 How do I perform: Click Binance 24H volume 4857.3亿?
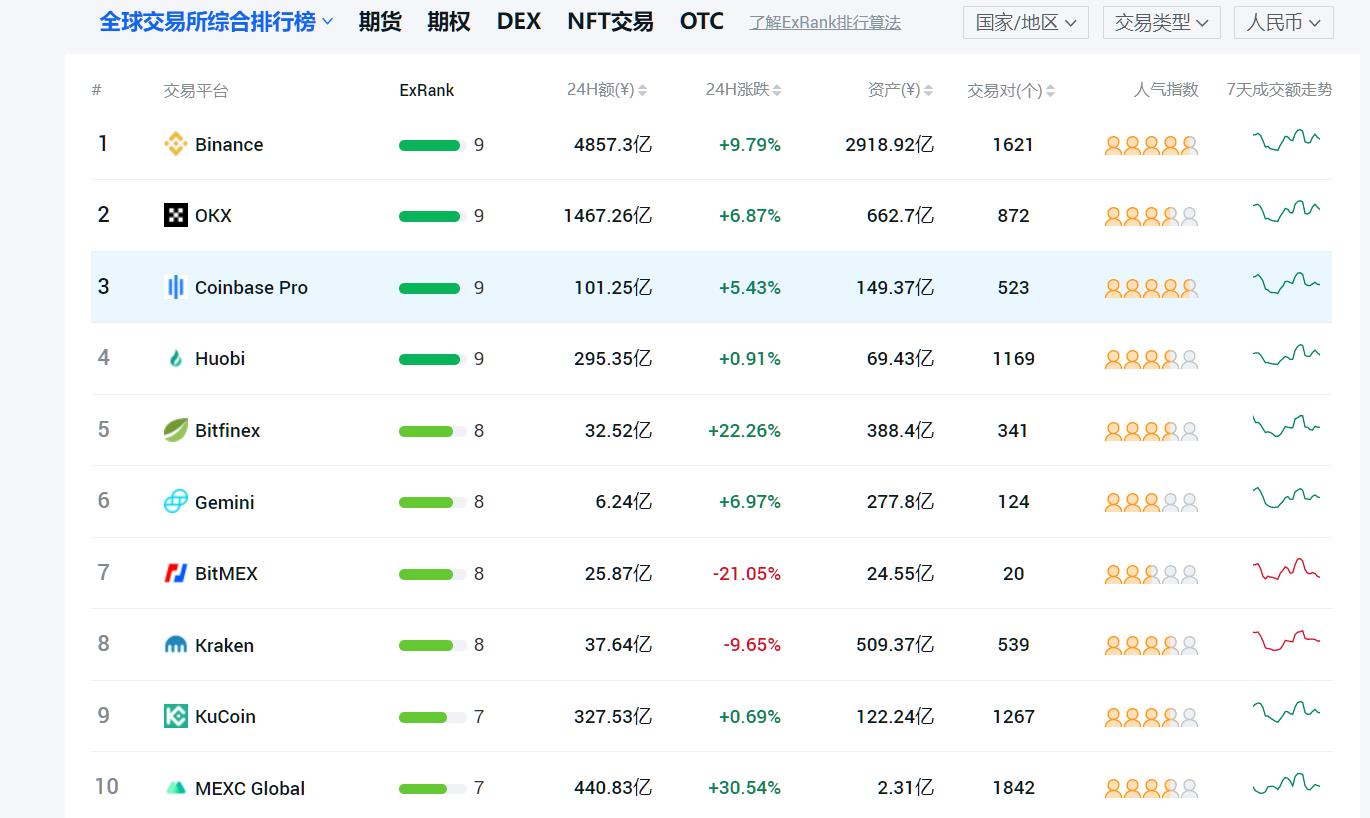[613, 144]
